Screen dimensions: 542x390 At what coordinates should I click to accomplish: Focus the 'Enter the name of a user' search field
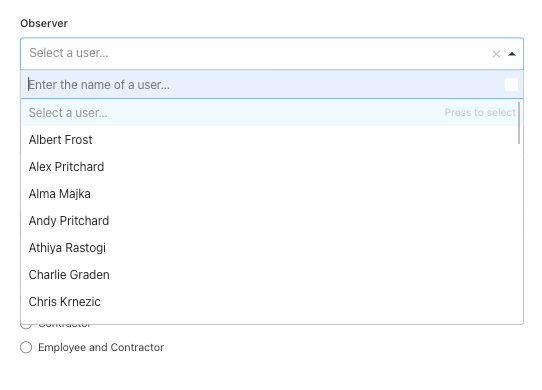pyautogui.click(x=272, y=85)
